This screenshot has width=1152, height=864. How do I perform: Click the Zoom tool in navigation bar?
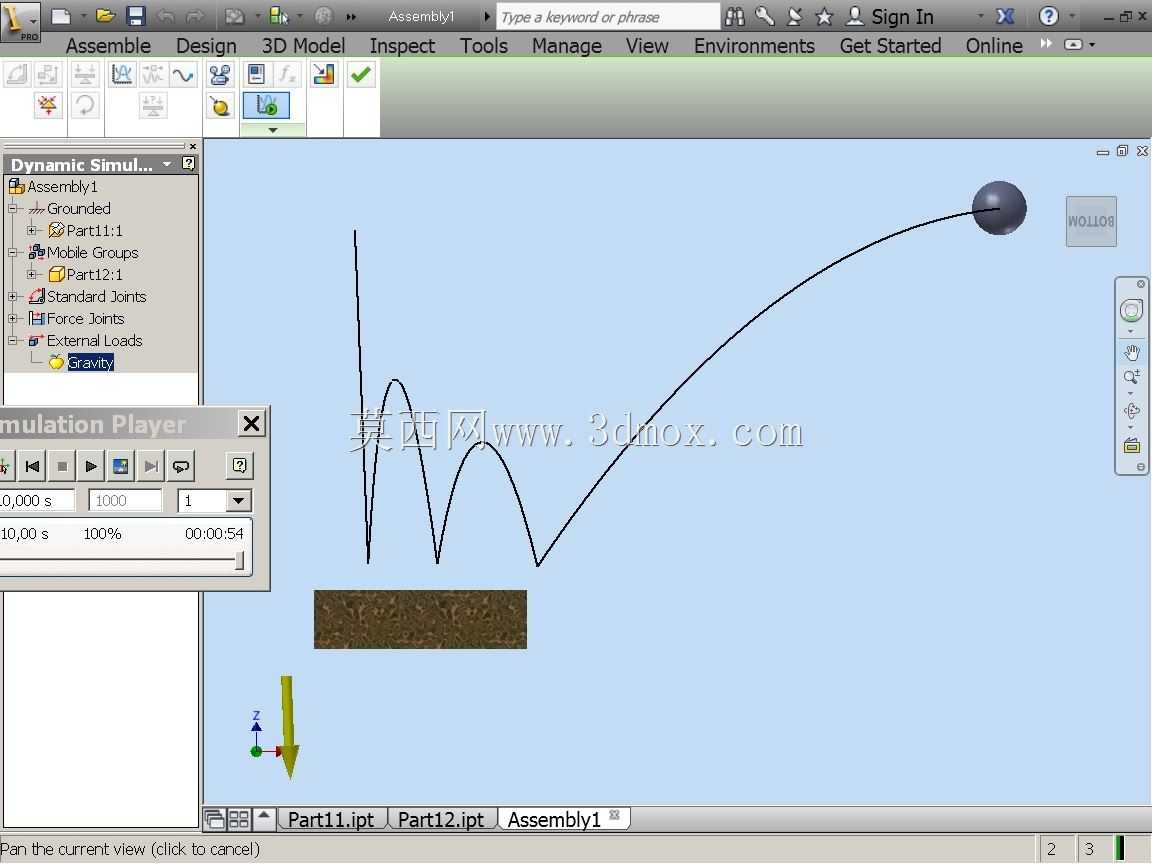(x=1131, y=377)
